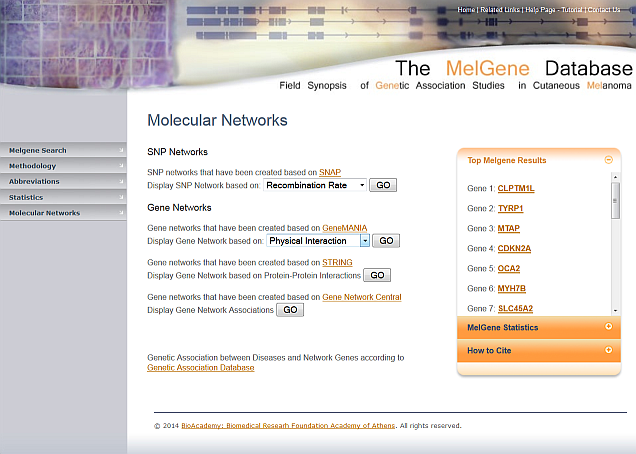The height and width of the screenshot is (454, 636).
Task: Open the Abbreviations sidebar item
Action: click(x=63, y=181)
